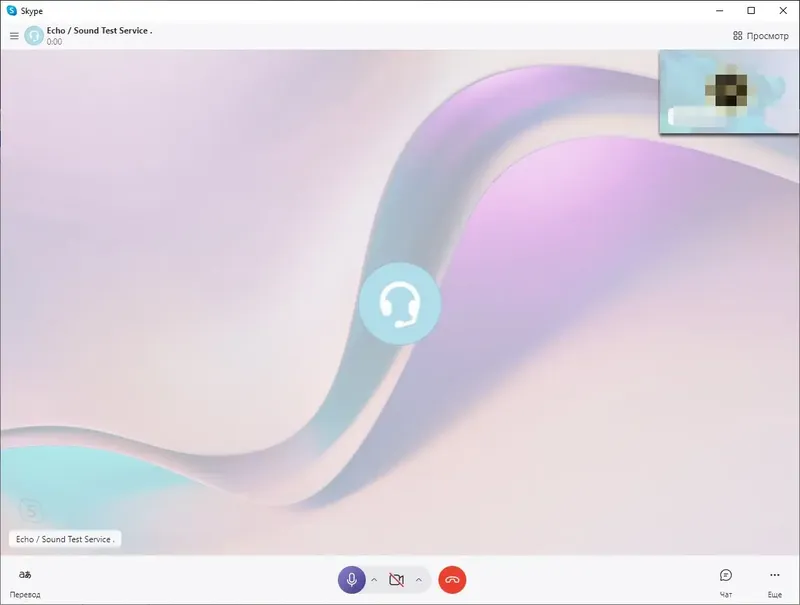800x605 pixels.
Task: Minimize the Skype window
Action: coord(719,11)
